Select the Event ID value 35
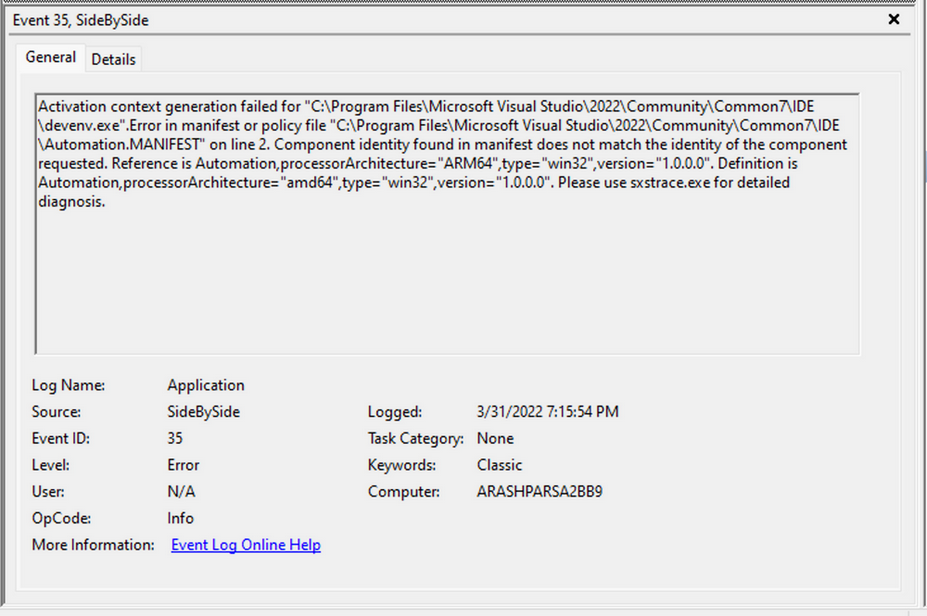The height and width of the screenshot is (616, 927). click(175, 438)
